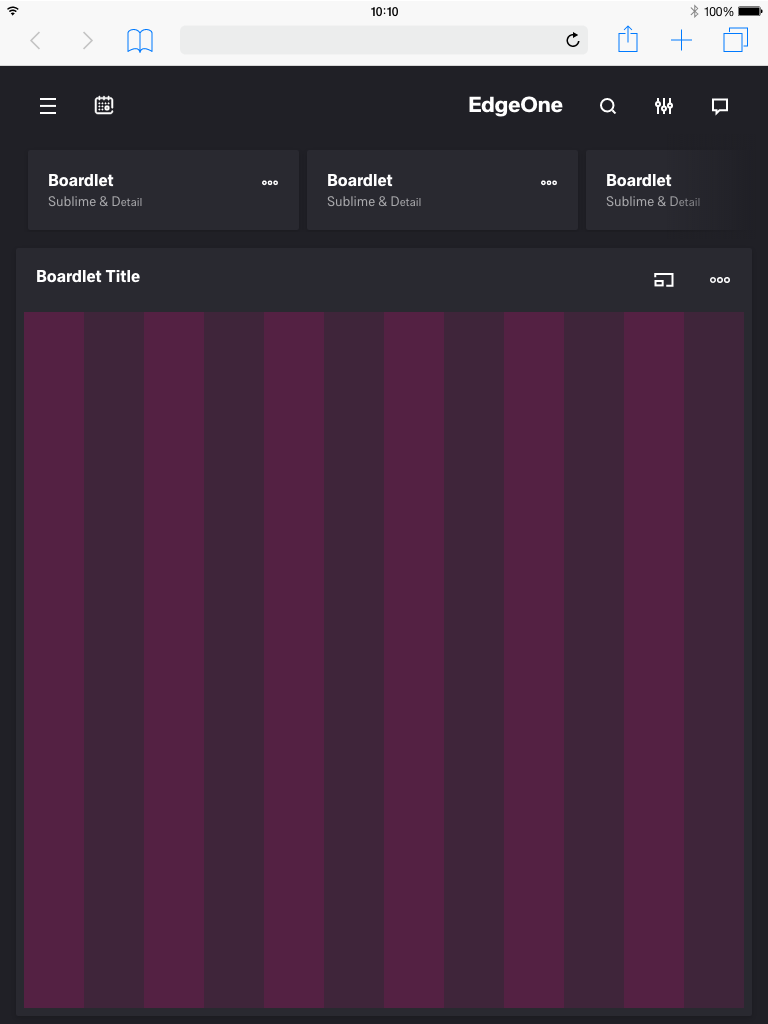Expand more options on first Boardlet card
This screenshot has width=768, height=1024.
pyautogui.click(x=270, y=183)
